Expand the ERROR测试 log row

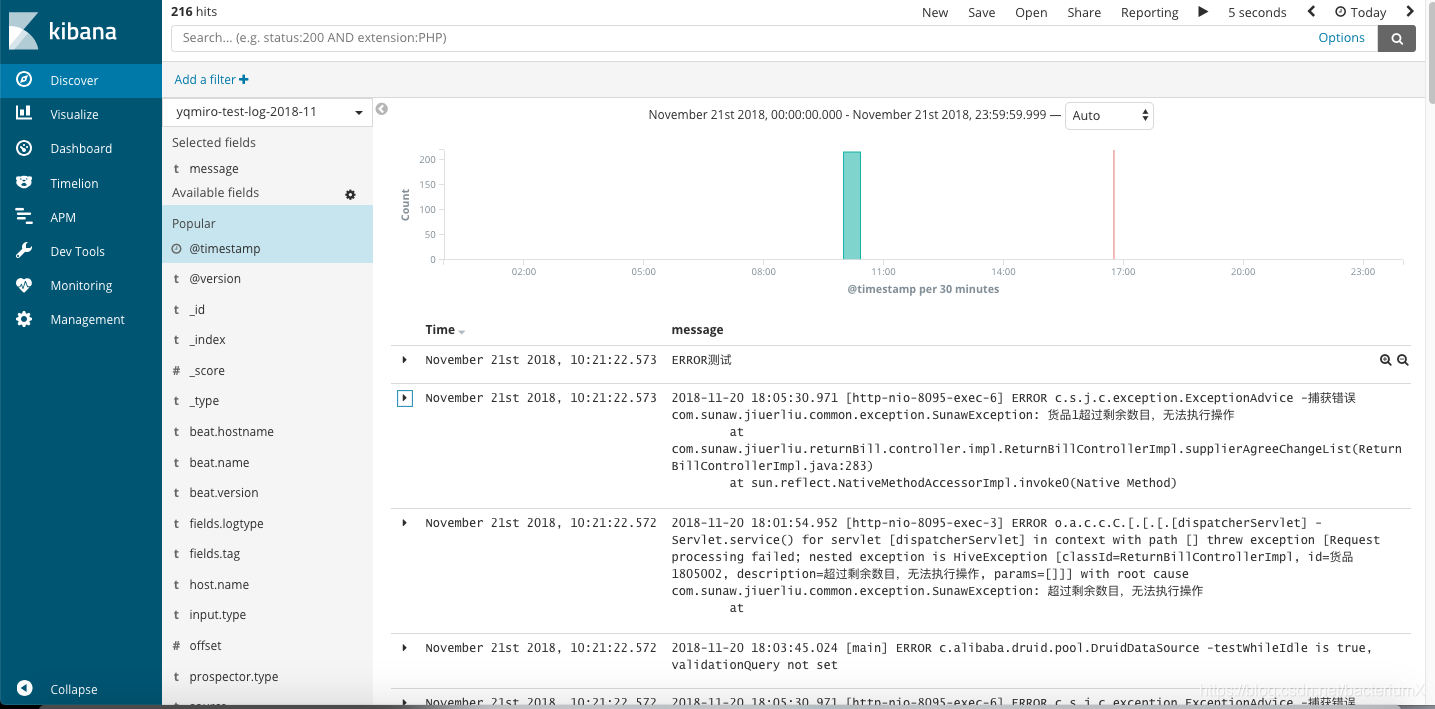pos(404,360)
